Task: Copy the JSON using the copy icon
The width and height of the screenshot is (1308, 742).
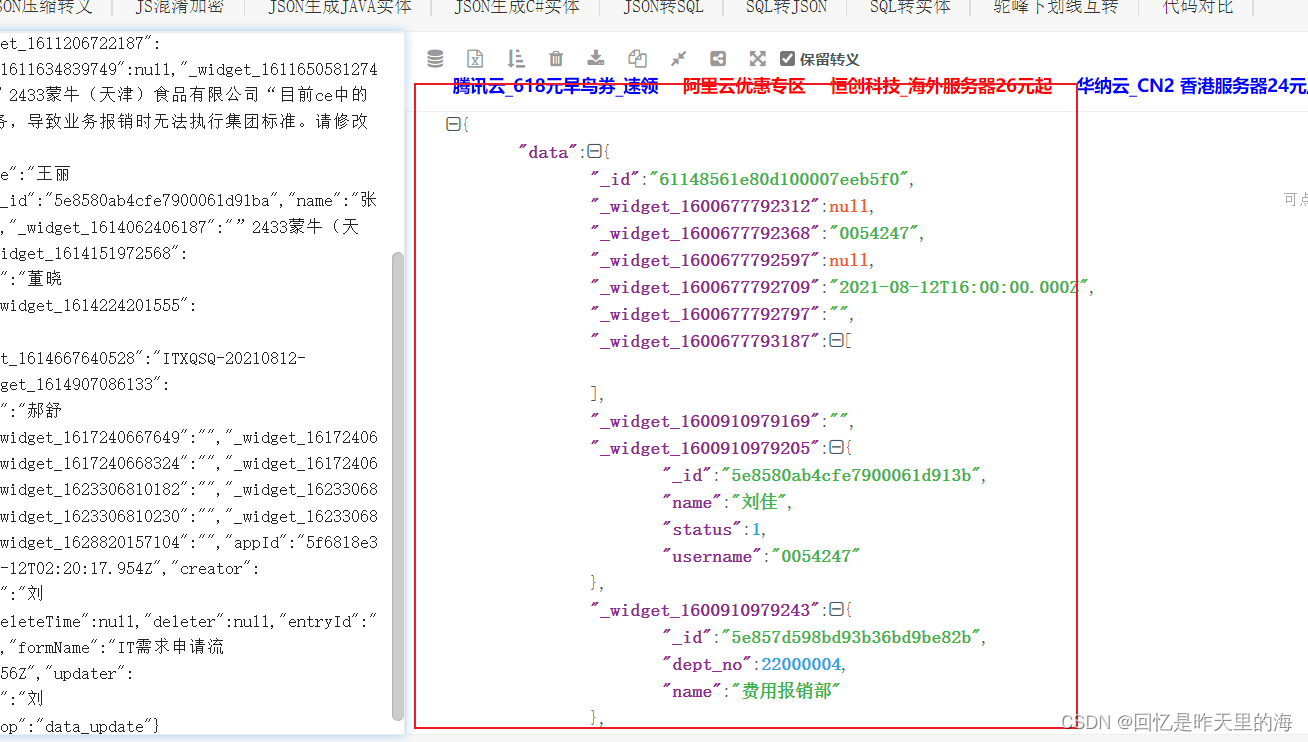Action: (x=637, y=58)
